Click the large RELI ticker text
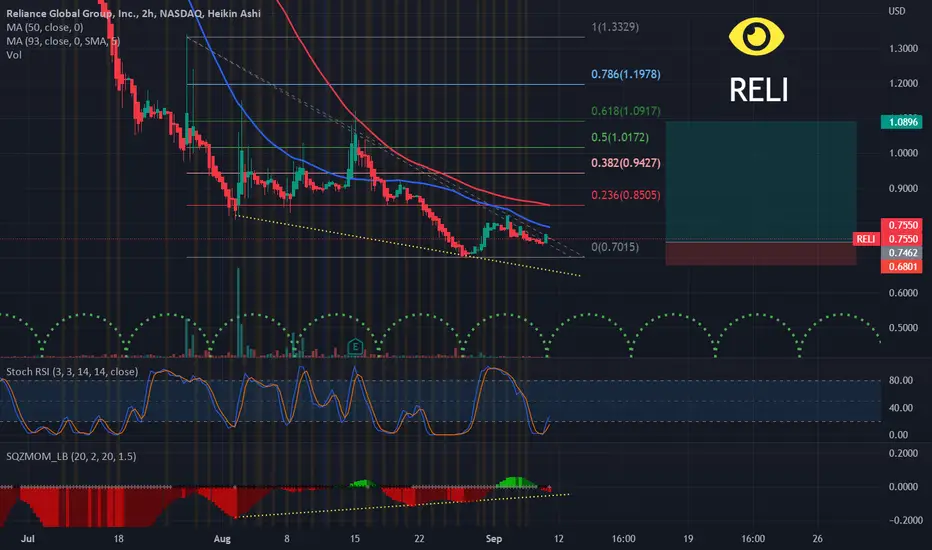Viewport: 932px width, 550px height. (758, 90)
